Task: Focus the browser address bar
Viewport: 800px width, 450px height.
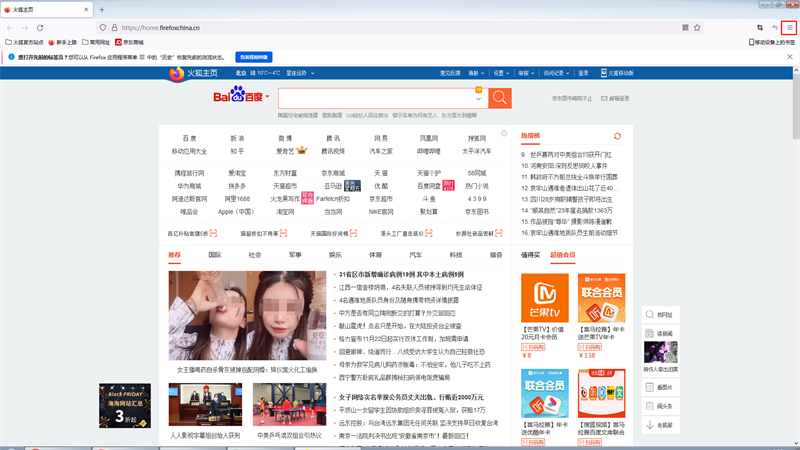Action: click(x=398, y=28)
